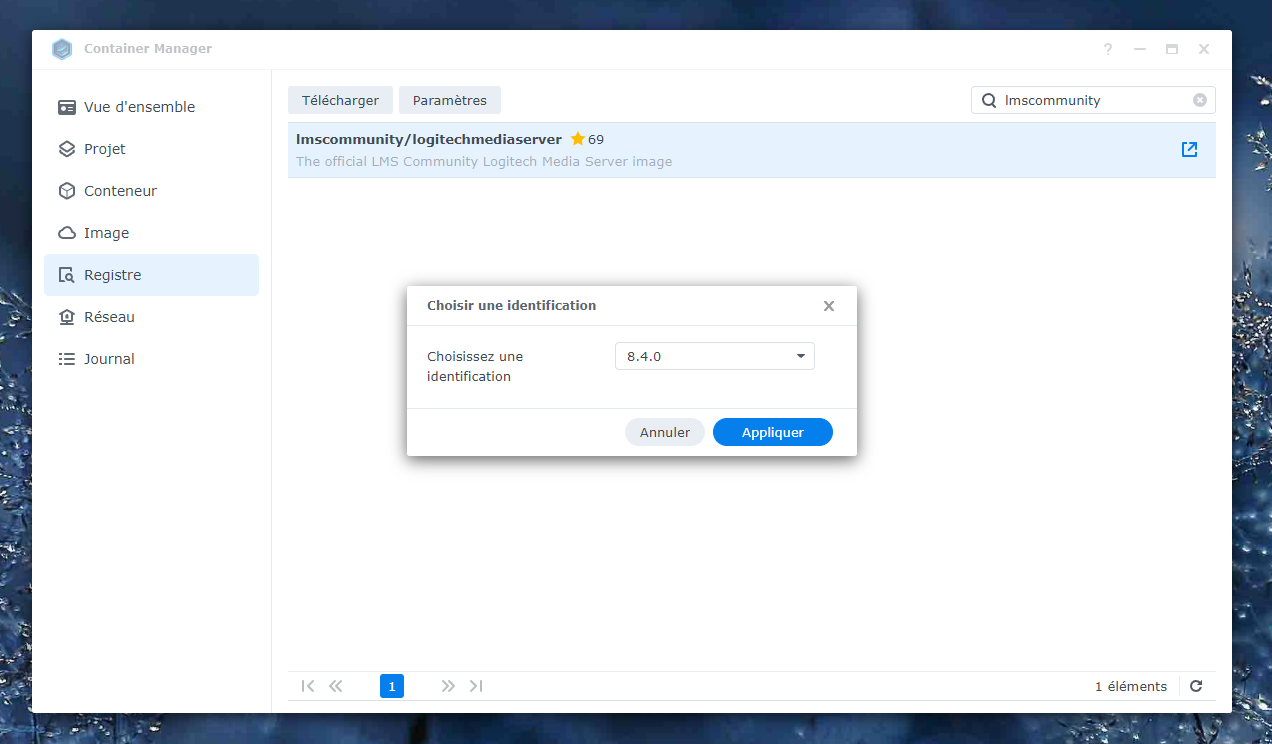Click the Vue d'ensemble sidebar icon
Screen dimensions: 1272x744
tap(67, 107)
